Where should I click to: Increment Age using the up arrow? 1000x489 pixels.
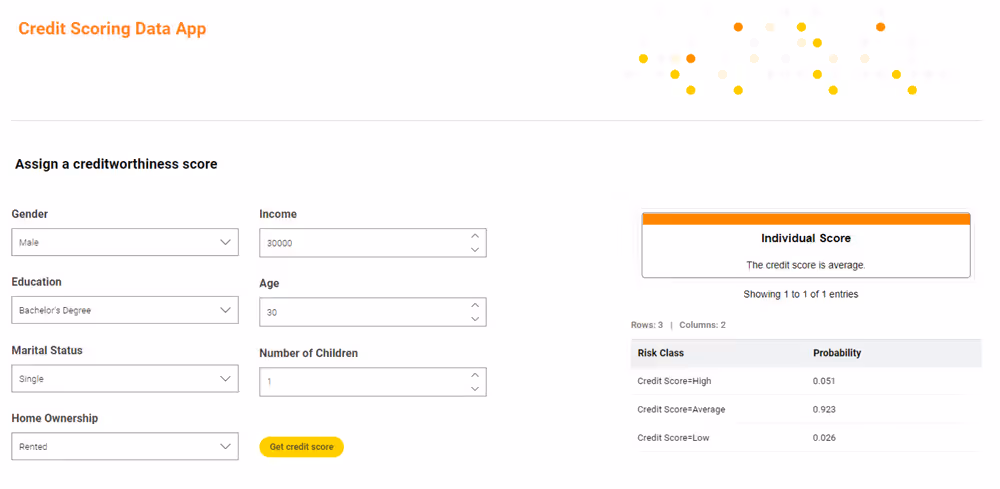click(x=475, y=306)
